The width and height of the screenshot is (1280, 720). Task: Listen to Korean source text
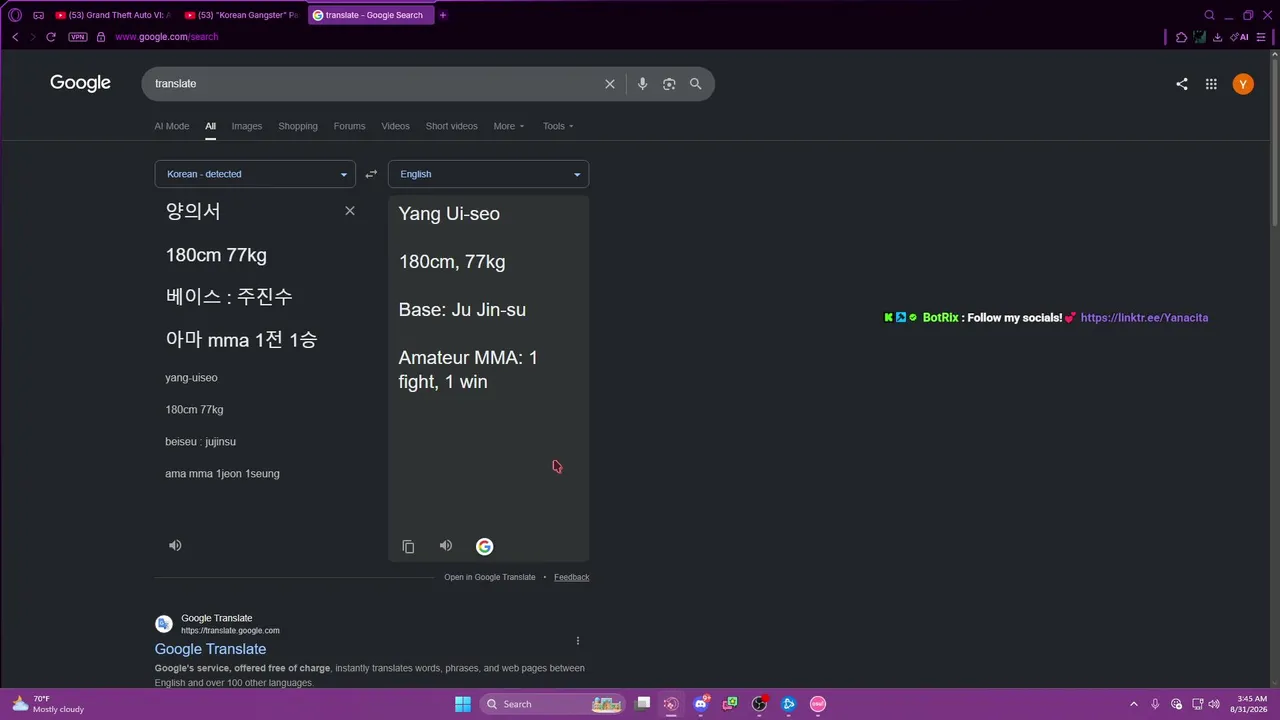(175, 545)
